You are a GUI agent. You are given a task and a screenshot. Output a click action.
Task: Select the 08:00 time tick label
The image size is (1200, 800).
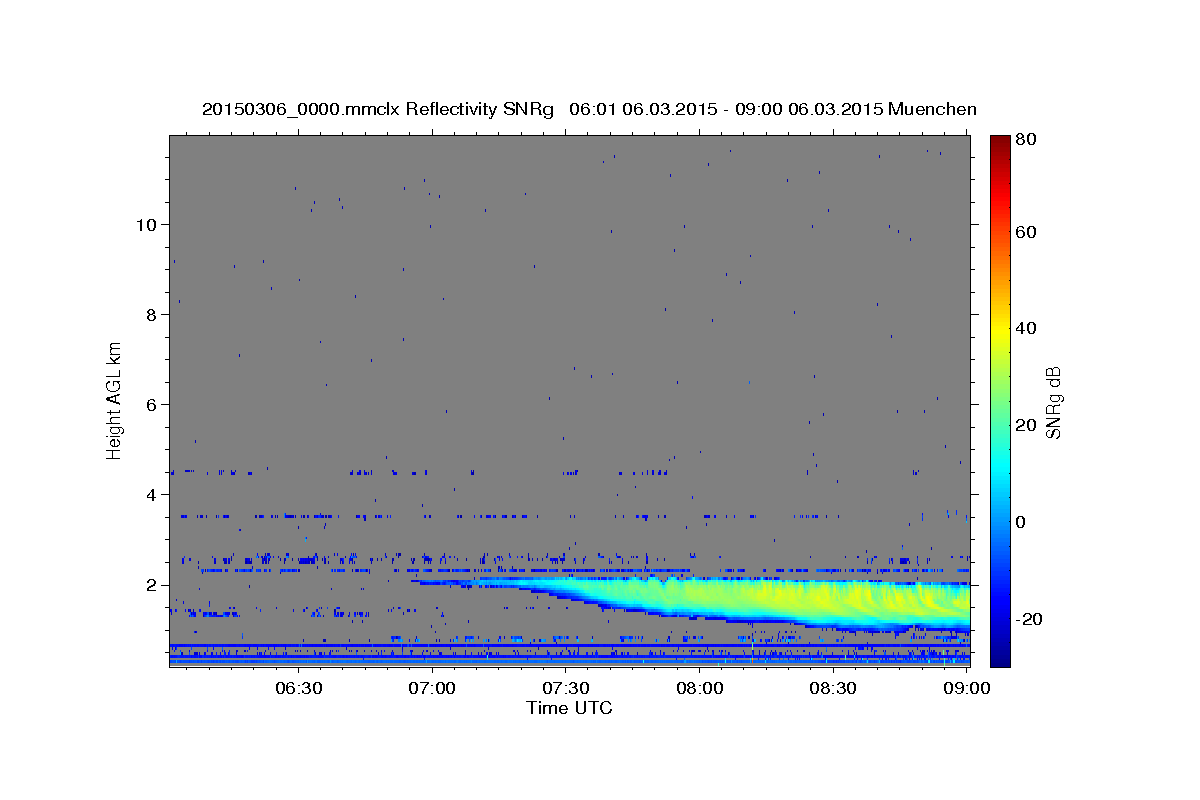point(700,689)
